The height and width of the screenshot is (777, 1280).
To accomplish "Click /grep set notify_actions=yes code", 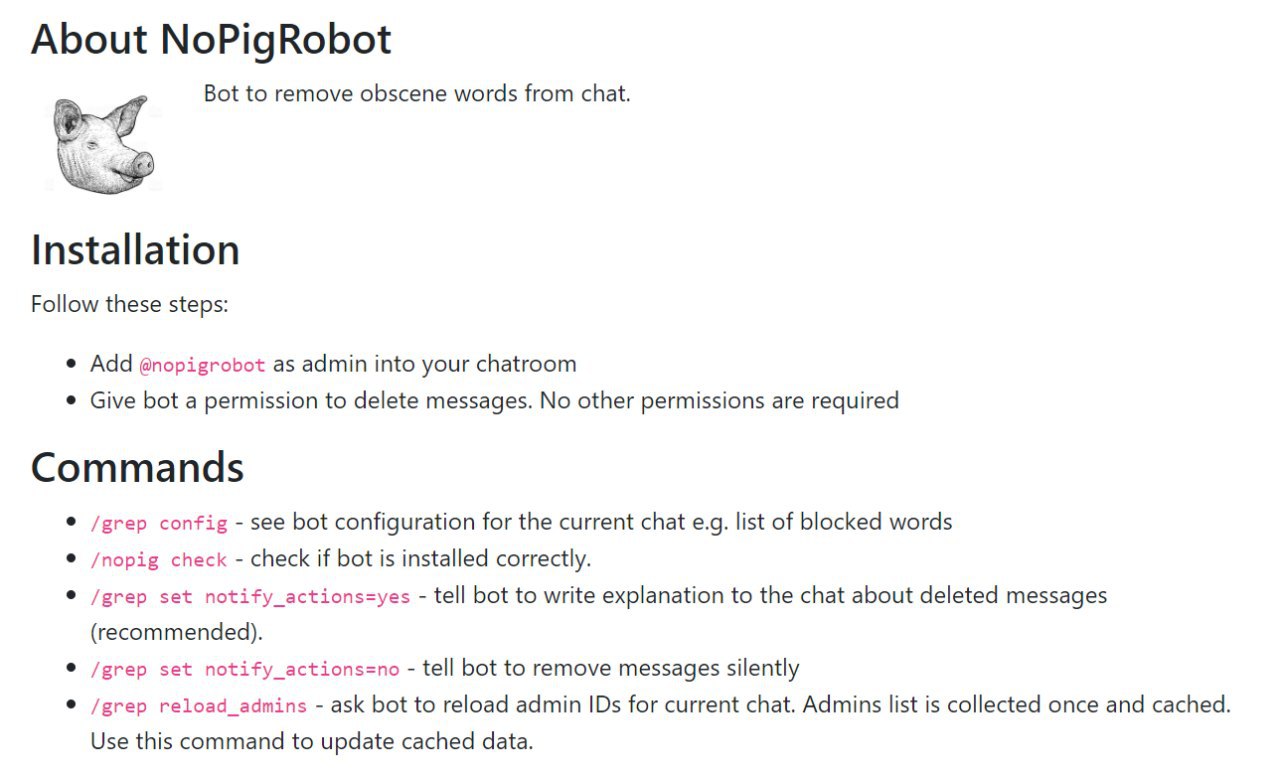I will tap(250, 597).
